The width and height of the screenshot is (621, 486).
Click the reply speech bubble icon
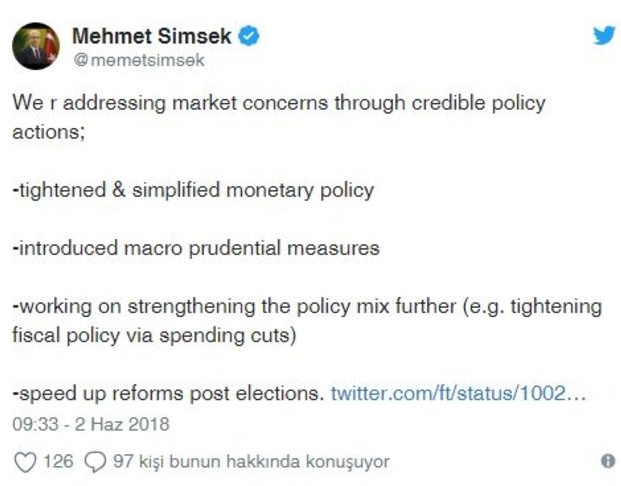95,462
